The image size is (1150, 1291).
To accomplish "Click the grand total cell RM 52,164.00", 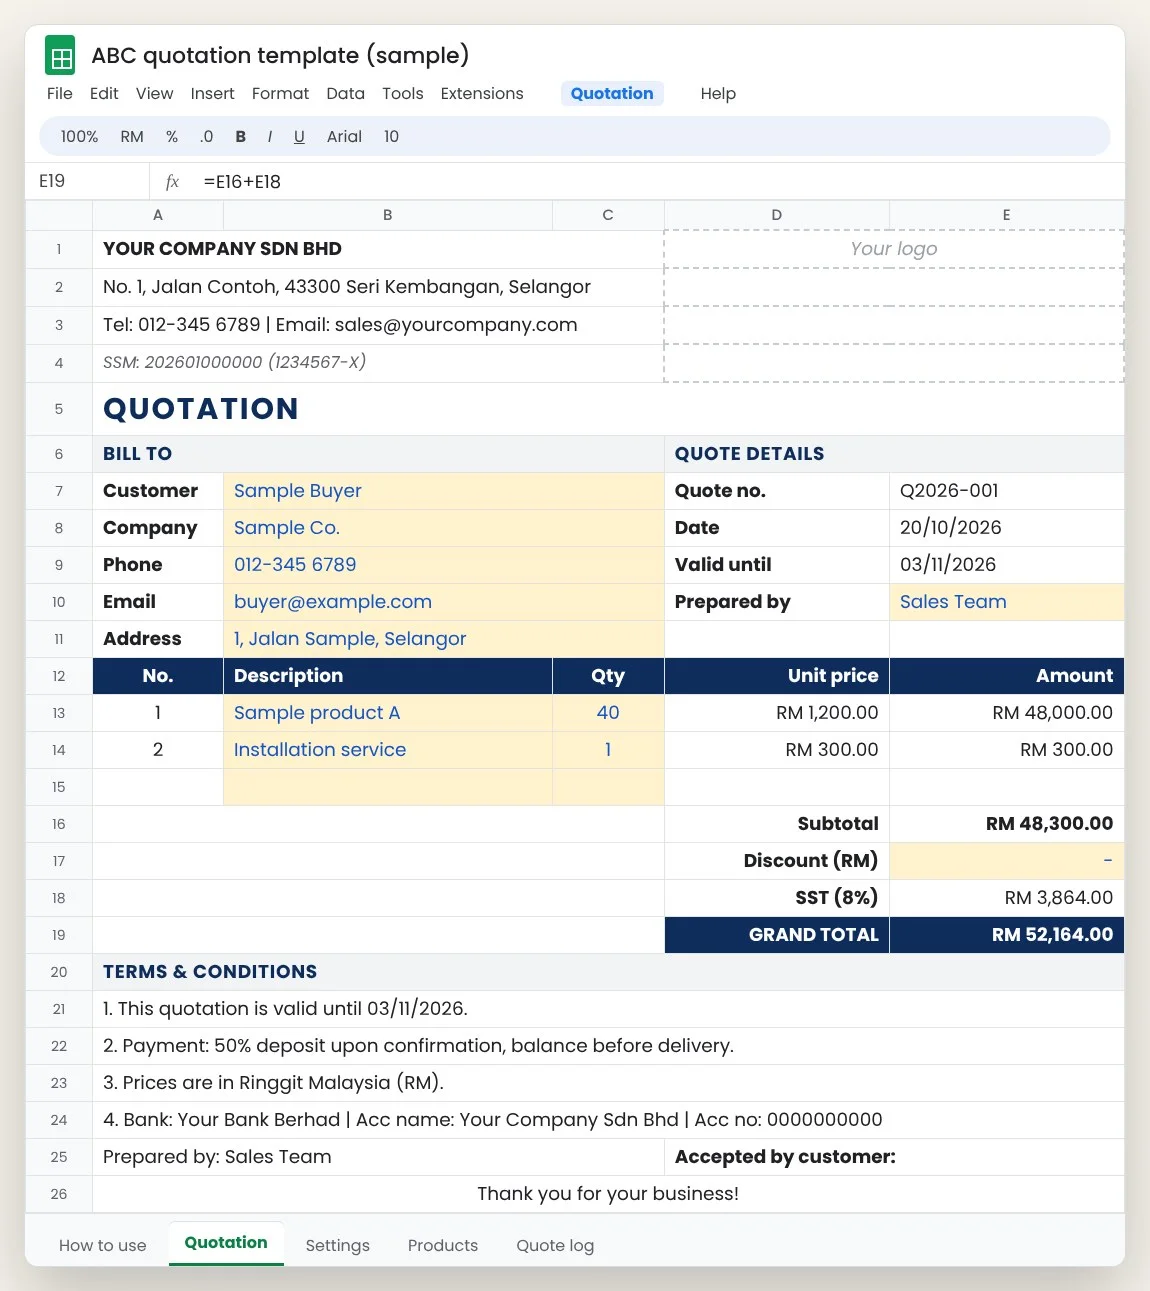I will [x=1007, y=935].
